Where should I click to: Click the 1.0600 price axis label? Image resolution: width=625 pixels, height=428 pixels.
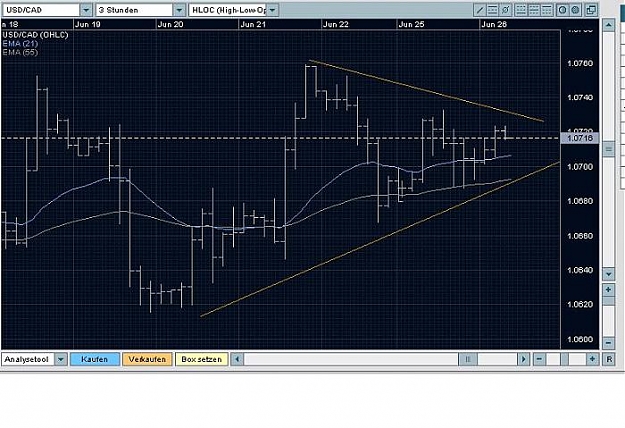[580, 340]
